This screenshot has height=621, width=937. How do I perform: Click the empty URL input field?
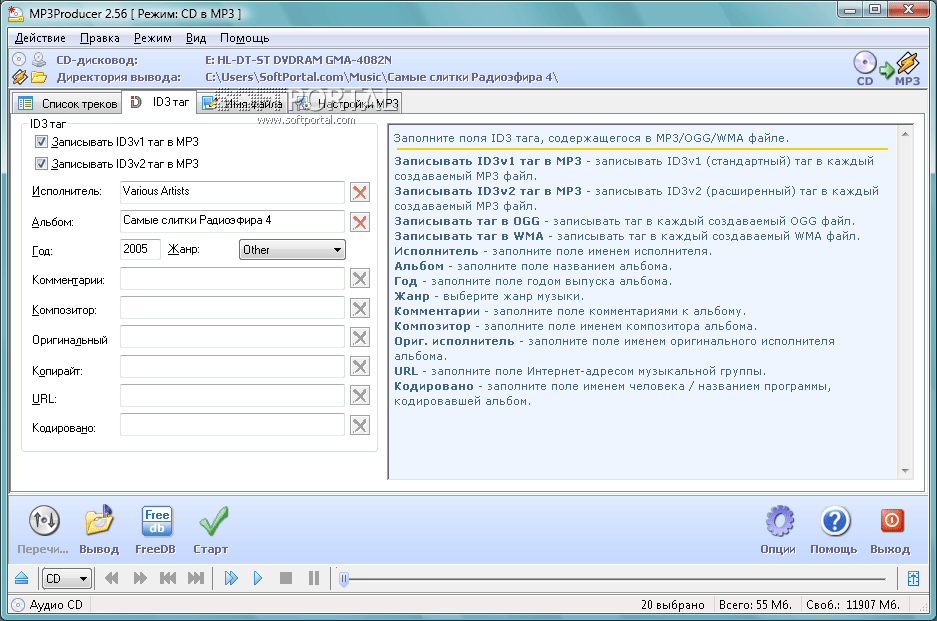click(x=232, y=396)
